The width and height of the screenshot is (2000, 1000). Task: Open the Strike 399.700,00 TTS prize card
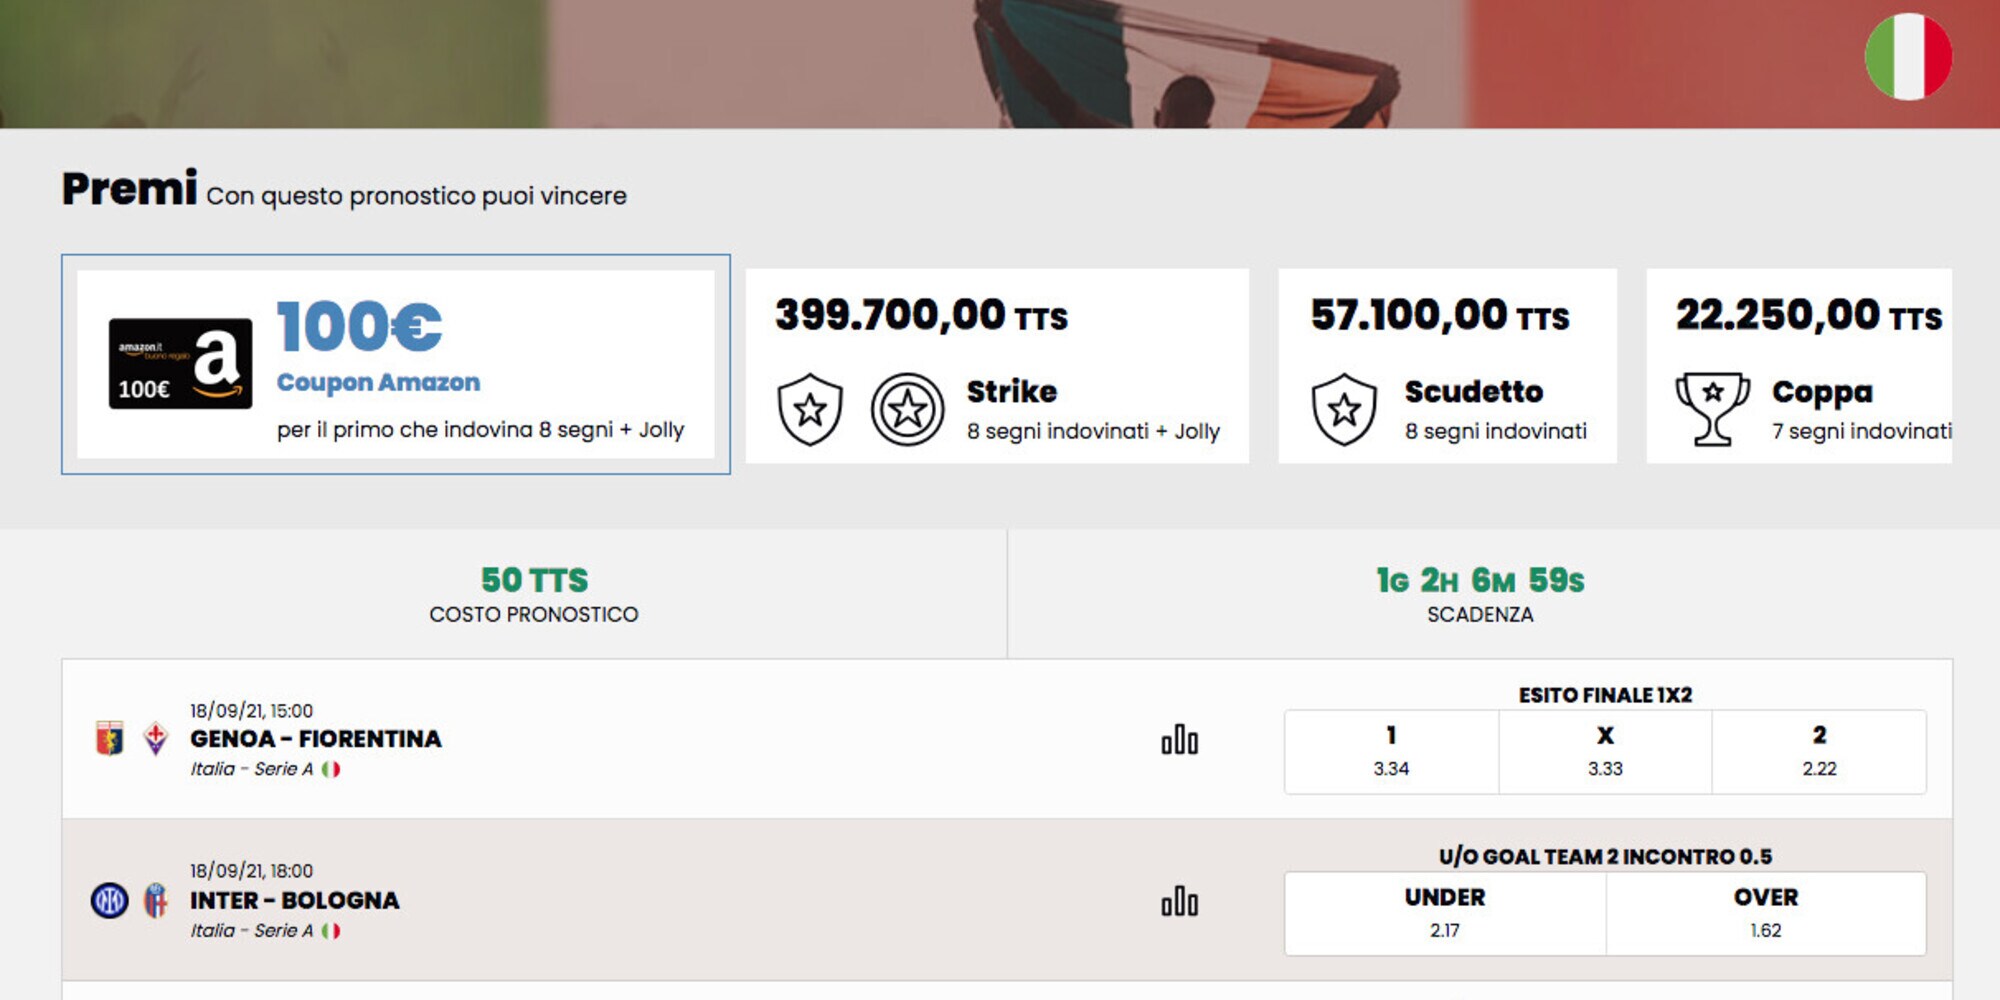[997, 365]
